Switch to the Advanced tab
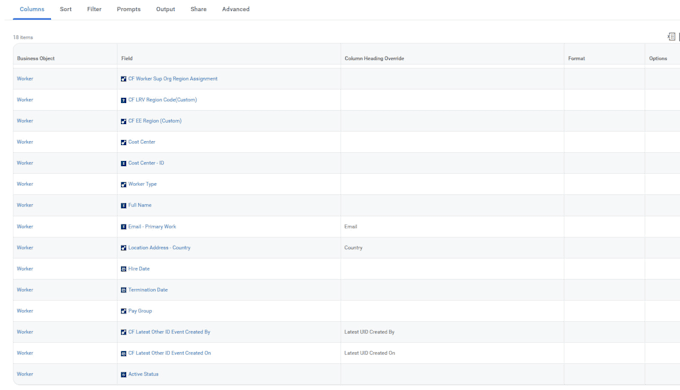The image size is (680, 390). pyautogui.click(x=235, y=9)
